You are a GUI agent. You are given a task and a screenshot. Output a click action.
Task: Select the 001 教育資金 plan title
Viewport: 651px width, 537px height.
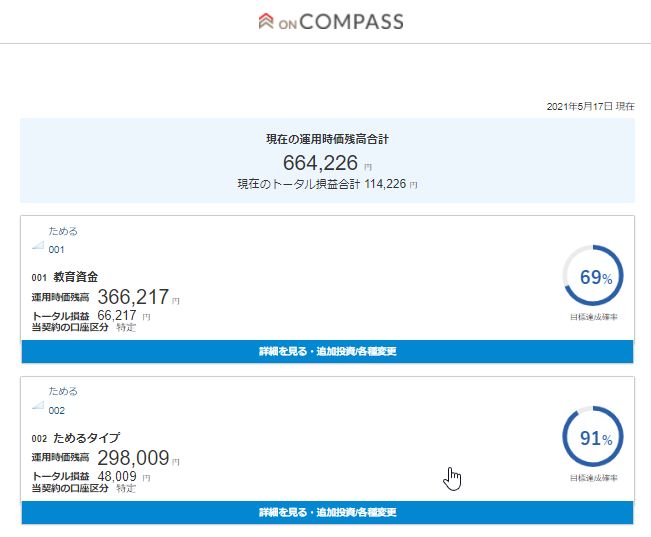coord(65,277)
